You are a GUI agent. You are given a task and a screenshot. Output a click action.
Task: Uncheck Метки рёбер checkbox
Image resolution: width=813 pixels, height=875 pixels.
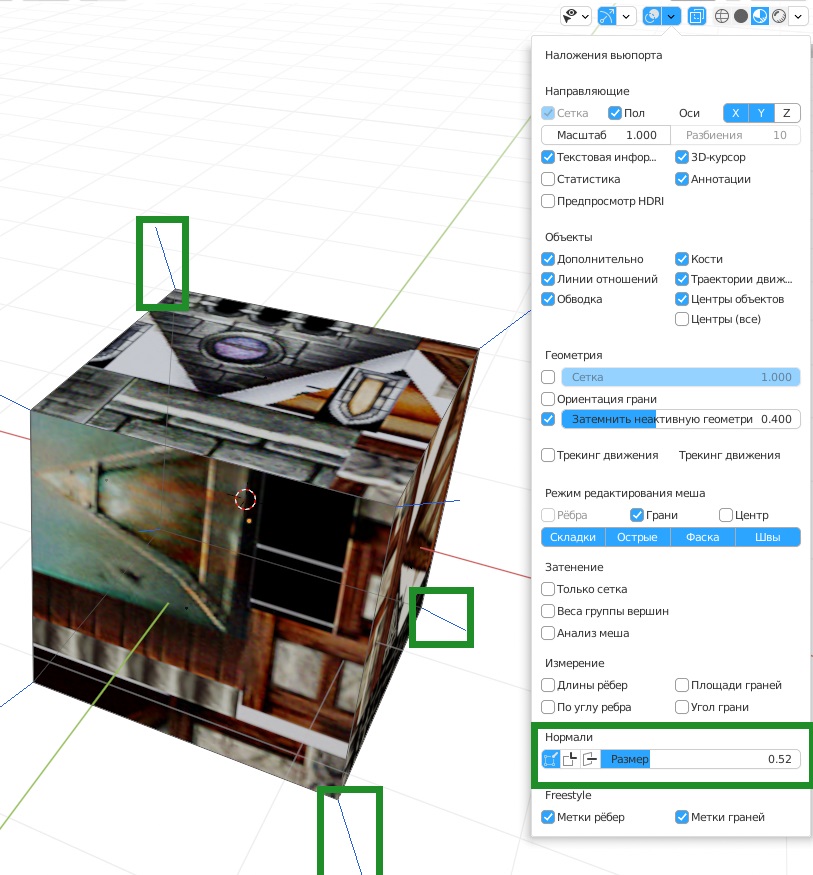(x=548, y=817)
